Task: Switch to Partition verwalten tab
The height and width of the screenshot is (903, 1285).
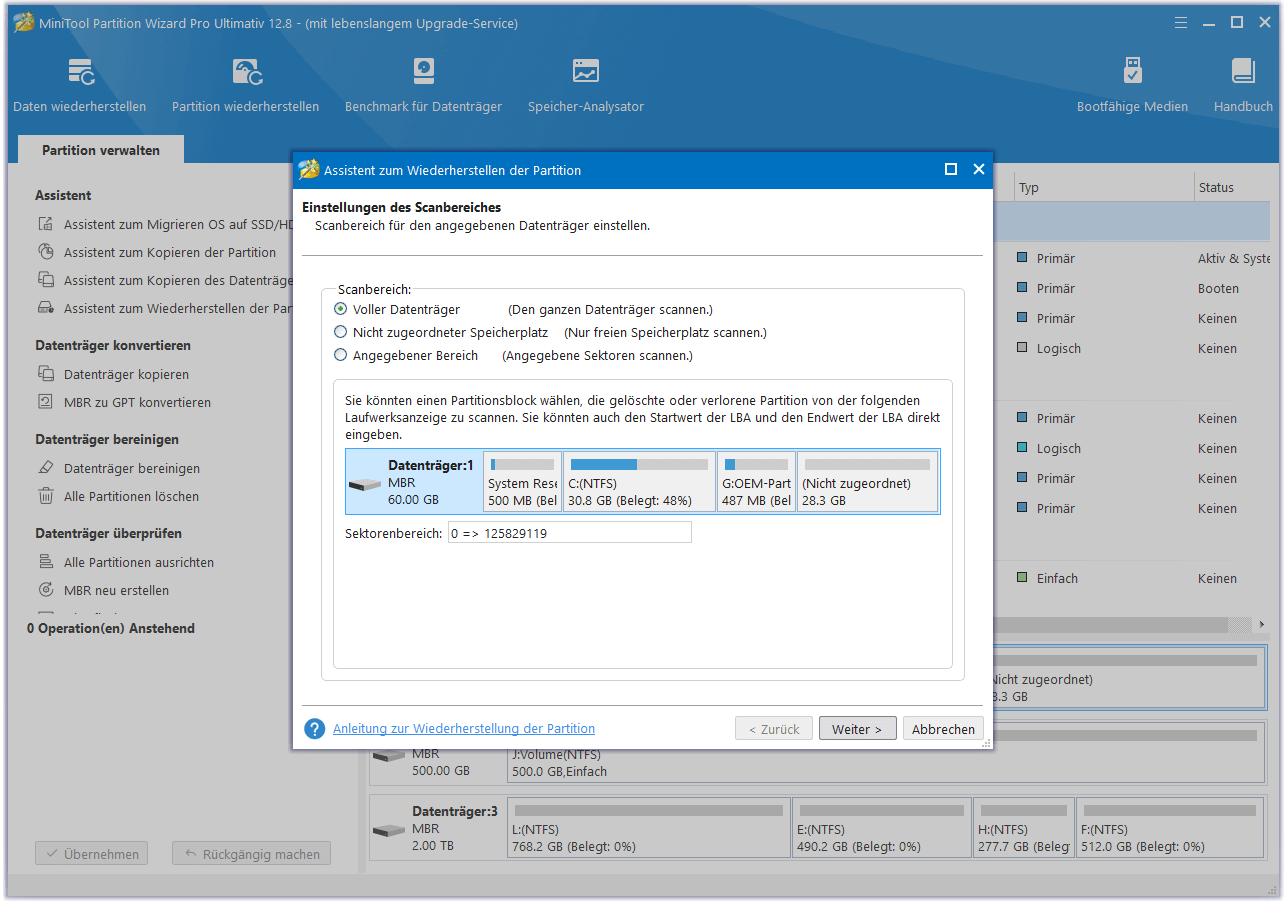Action: pos(101,150)
